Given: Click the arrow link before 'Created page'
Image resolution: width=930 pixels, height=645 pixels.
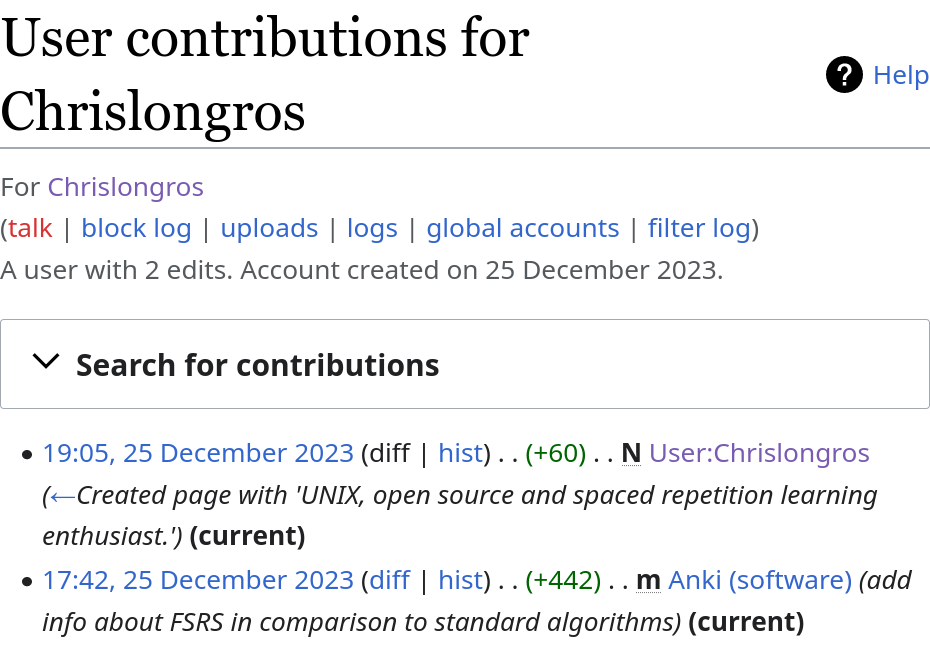Looking at the screenshot, I should click(x=62, y=495).
